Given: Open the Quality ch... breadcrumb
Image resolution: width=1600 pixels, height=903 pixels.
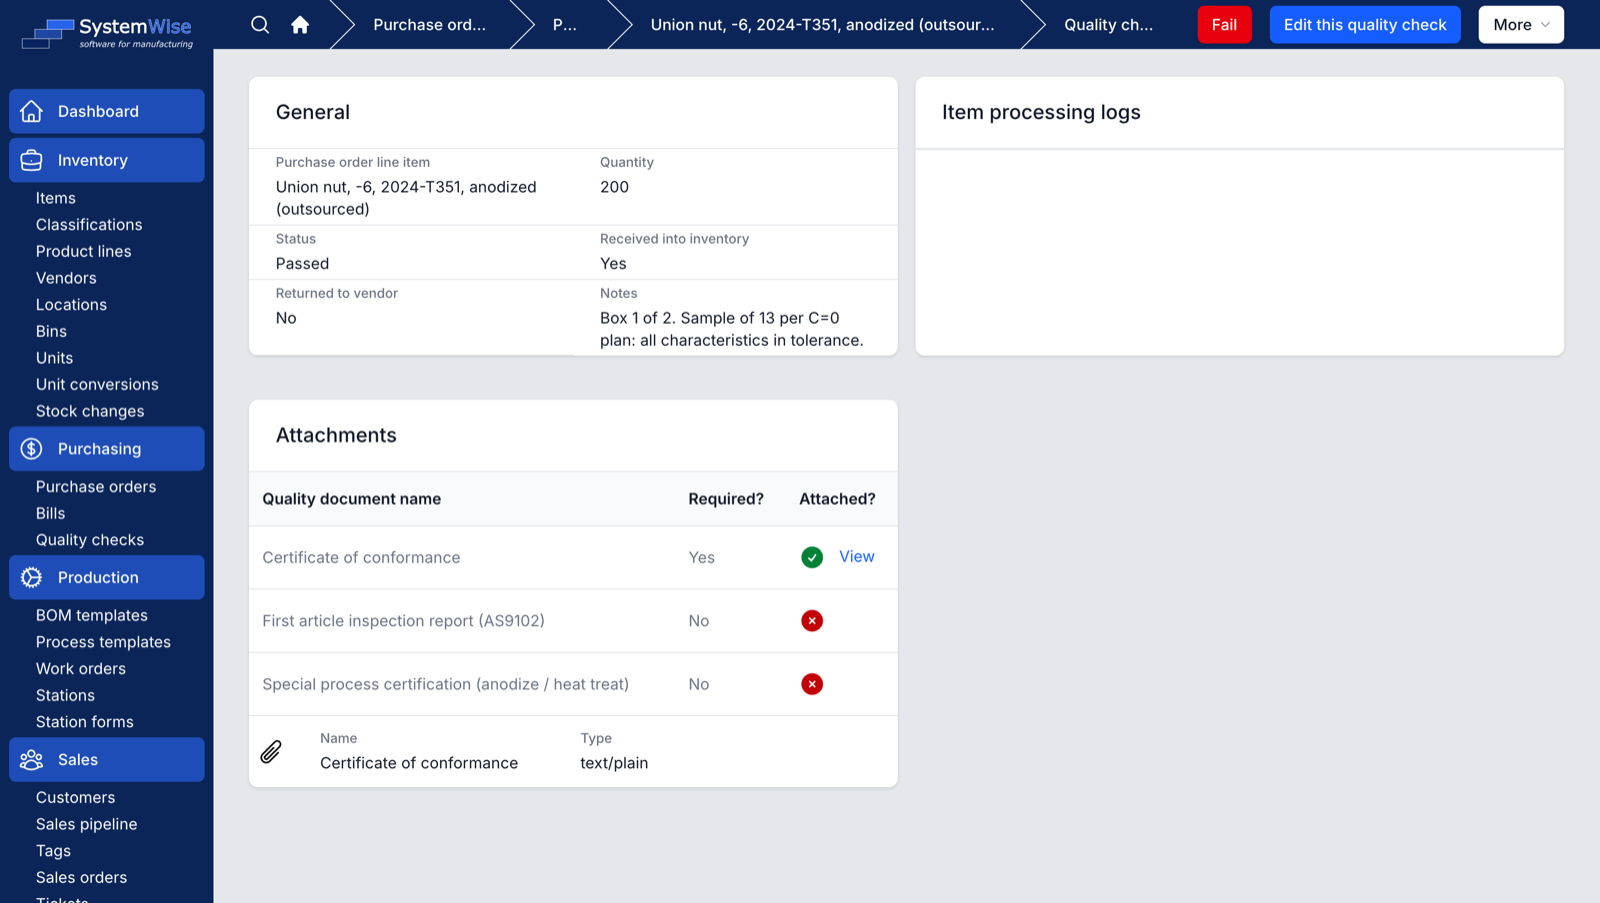Looking at the screenshot, I should pyautogui.click(x=1108, y=25).
